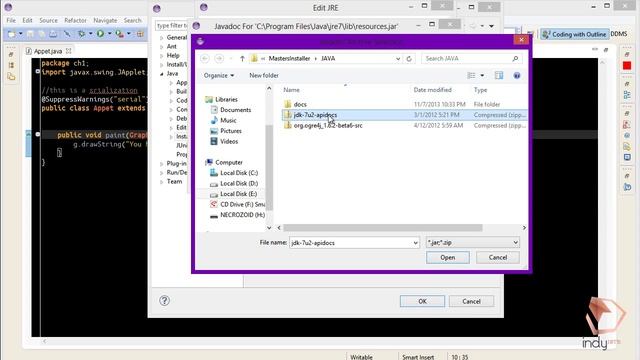Open the address bar history dropdown
Screen dimensions: 640x360
398,58
